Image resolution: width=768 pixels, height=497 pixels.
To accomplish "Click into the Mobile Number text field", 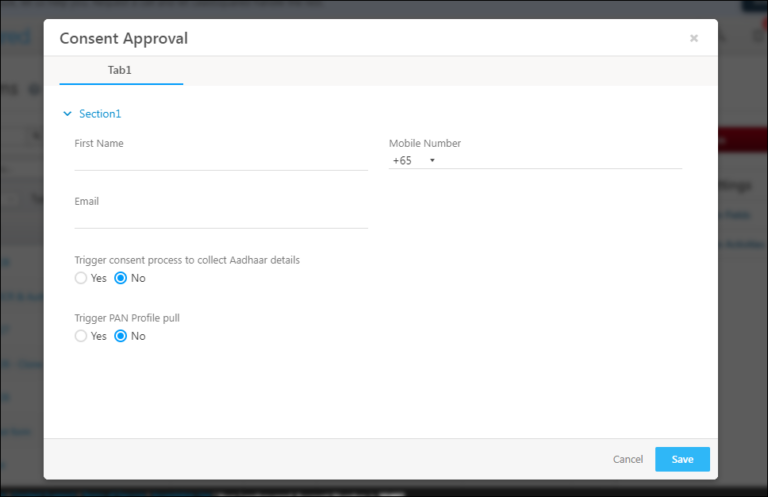I will (x=560, y=160).
